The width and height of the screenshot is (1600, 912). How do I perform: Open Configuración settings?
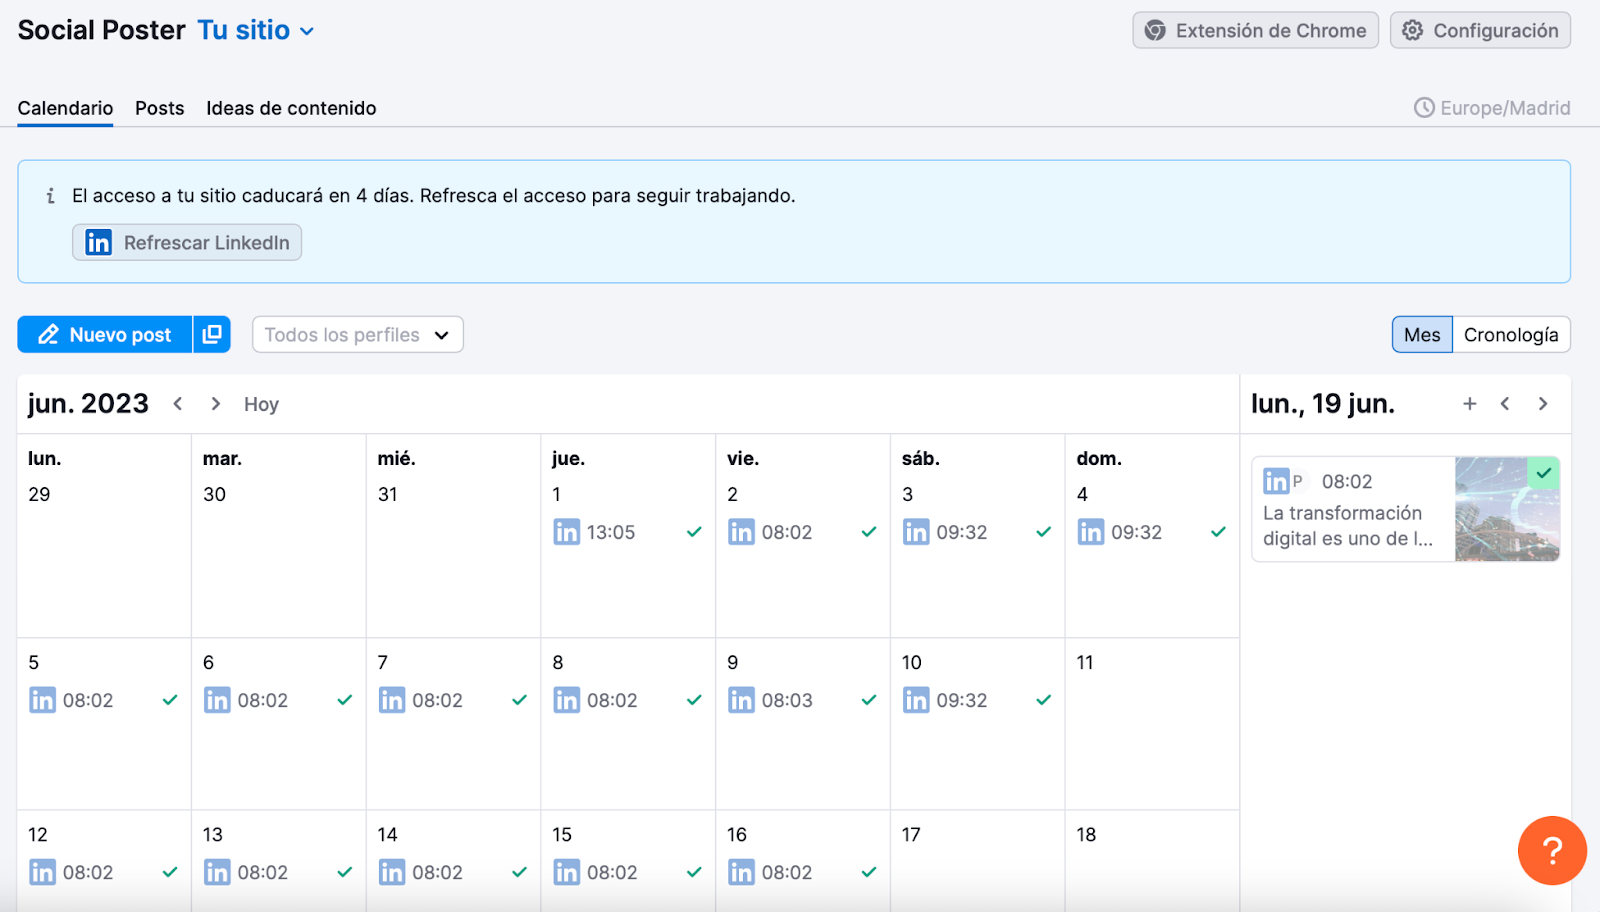1480,30
